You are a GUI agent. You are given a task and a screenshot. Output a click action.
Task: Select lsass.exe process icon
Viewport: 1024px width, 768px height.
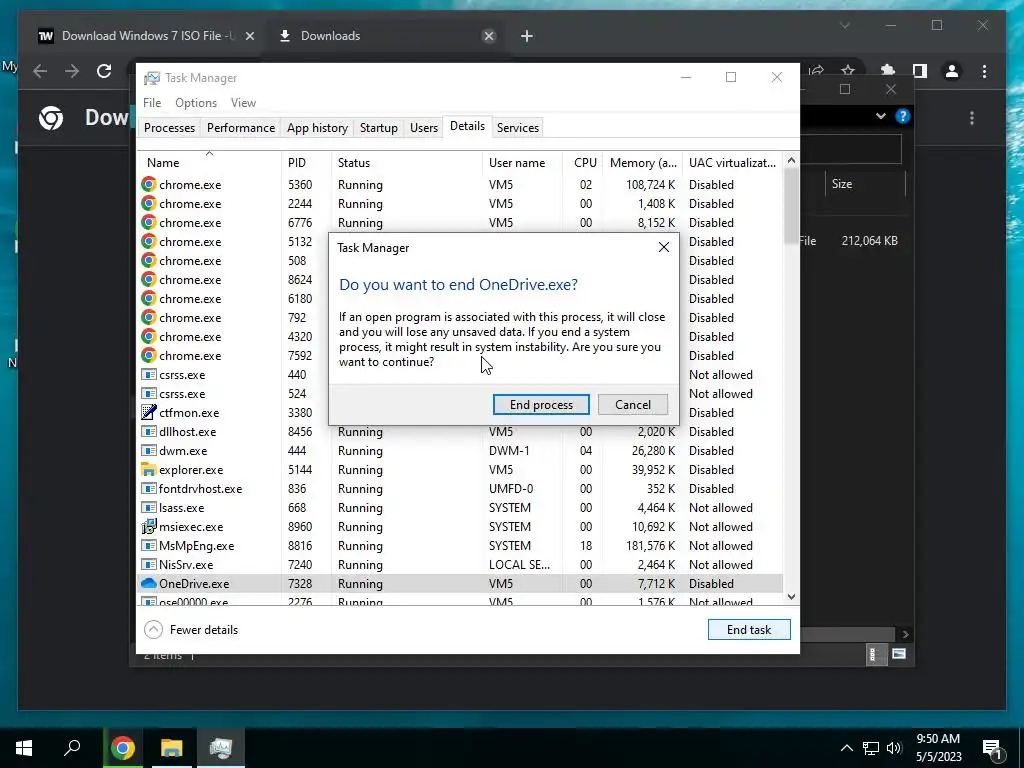149,507
